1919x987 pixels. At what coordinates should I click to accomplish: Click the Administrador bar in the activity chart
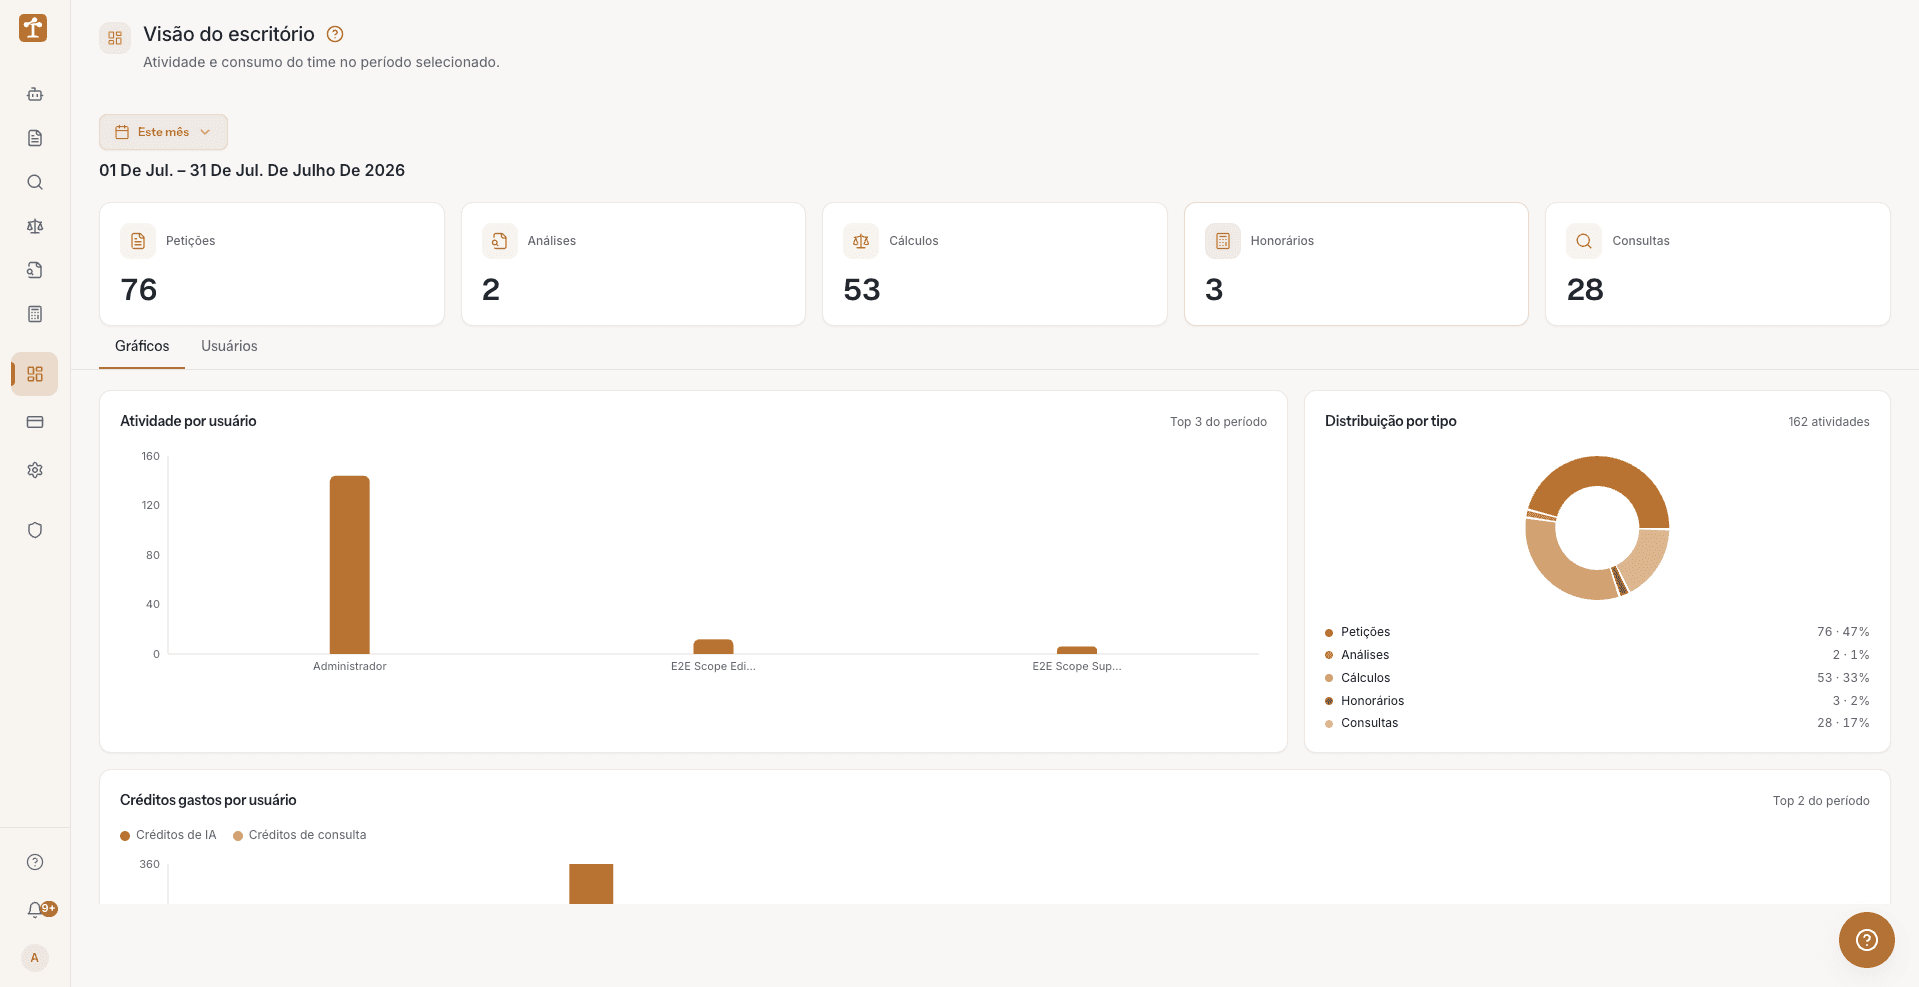pos(350,565)
